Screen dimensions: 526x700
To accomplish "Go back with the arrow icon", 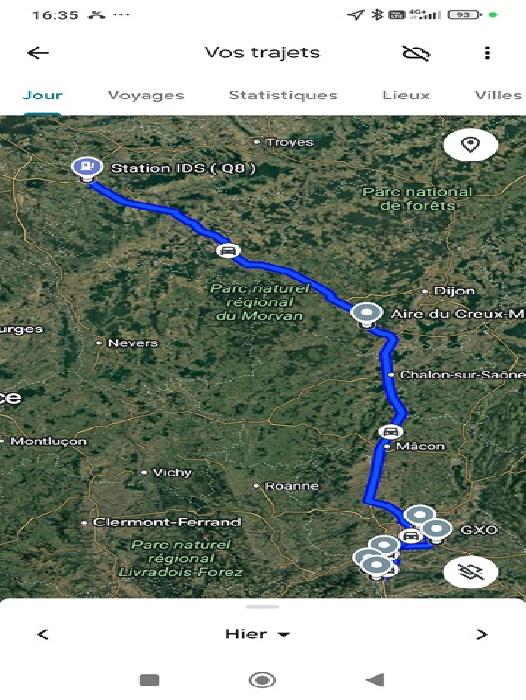I will [38, 53].
